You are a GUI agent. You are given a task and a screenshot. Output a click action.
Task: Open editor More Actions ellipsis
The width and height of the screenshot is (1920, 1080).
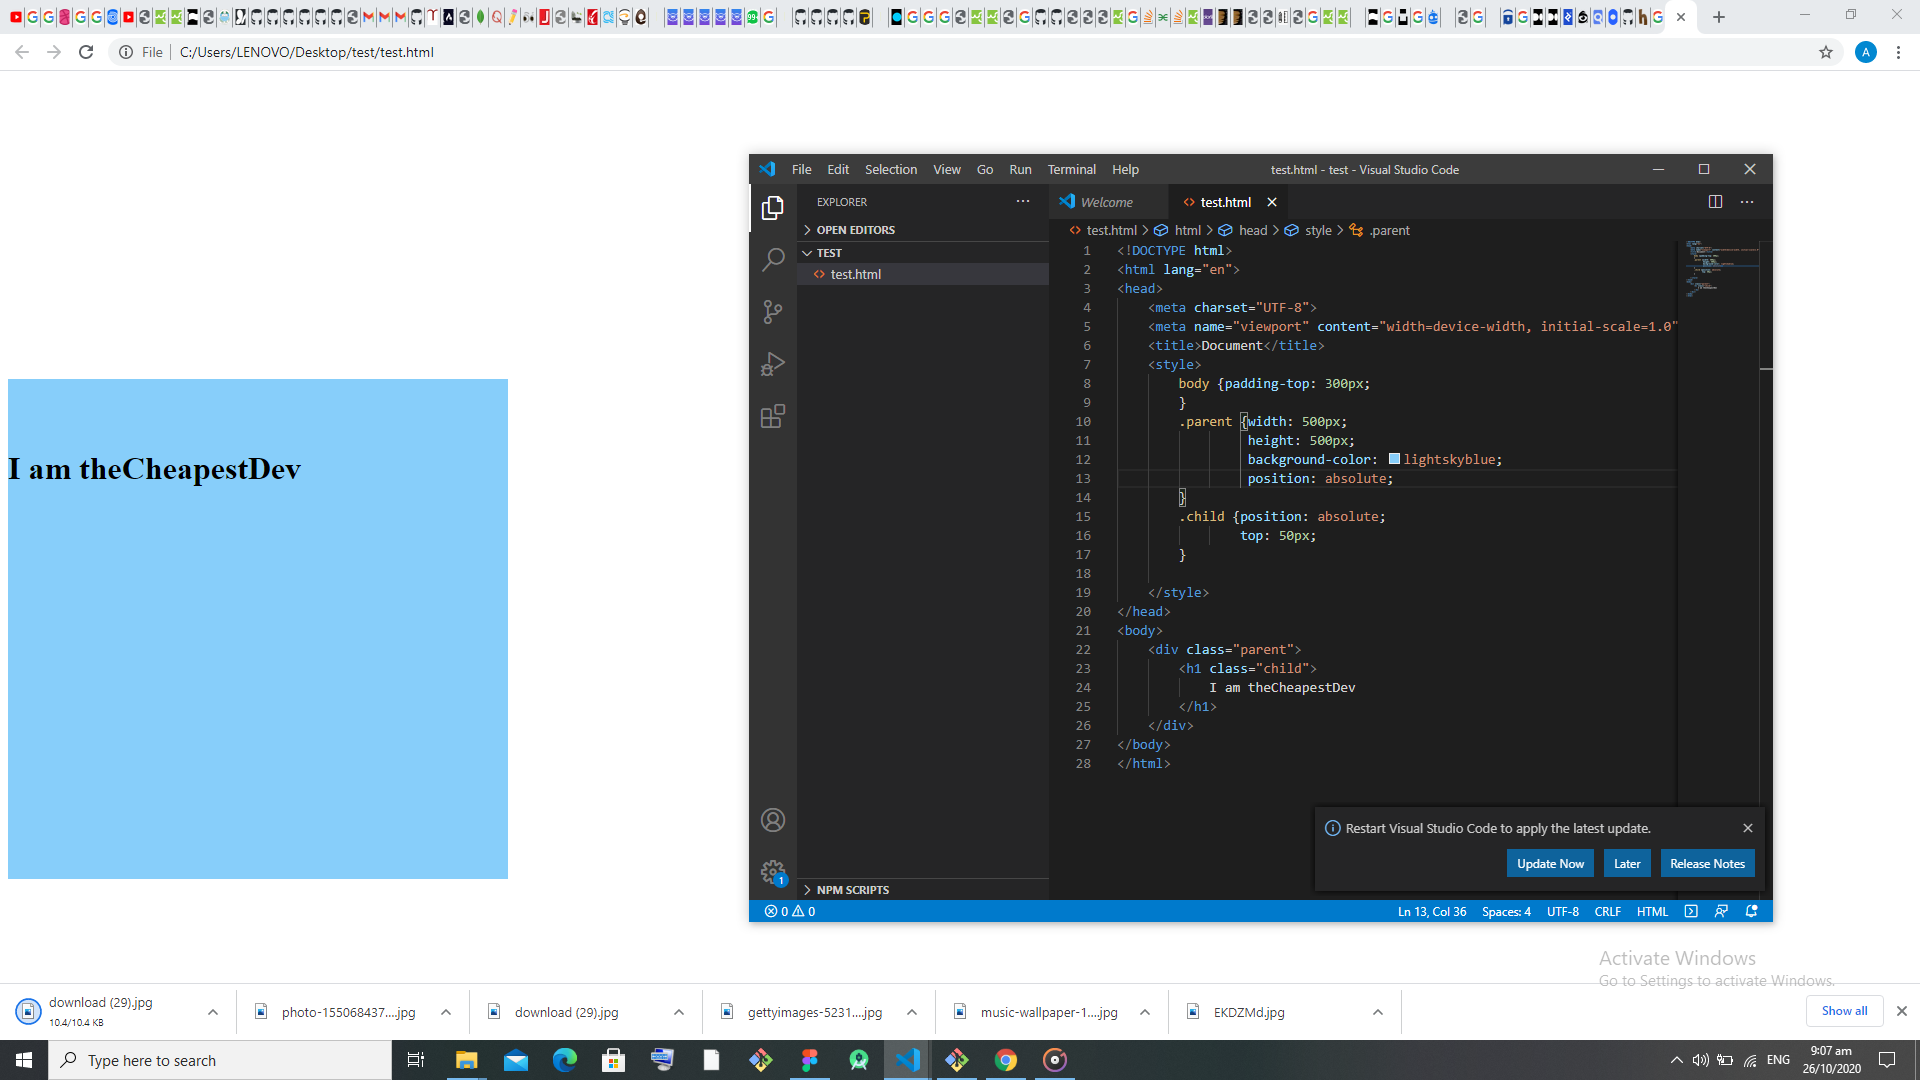pyautogui.click(x=1747, y=202)
